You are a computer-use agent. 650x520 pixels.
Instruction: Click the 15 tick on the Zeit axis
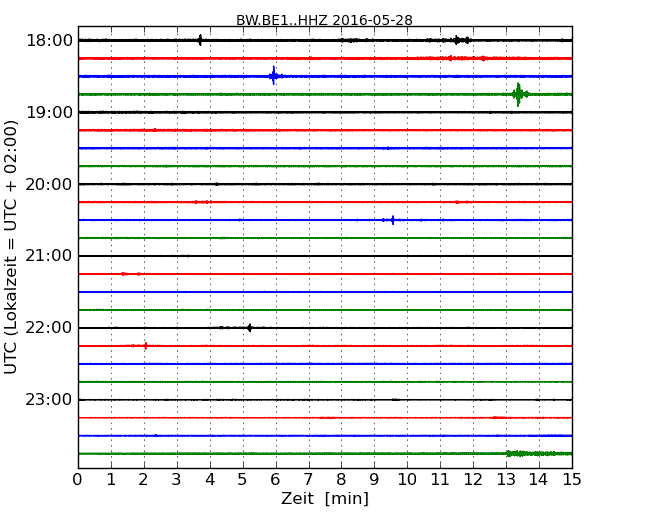click(x=572, y=479)
